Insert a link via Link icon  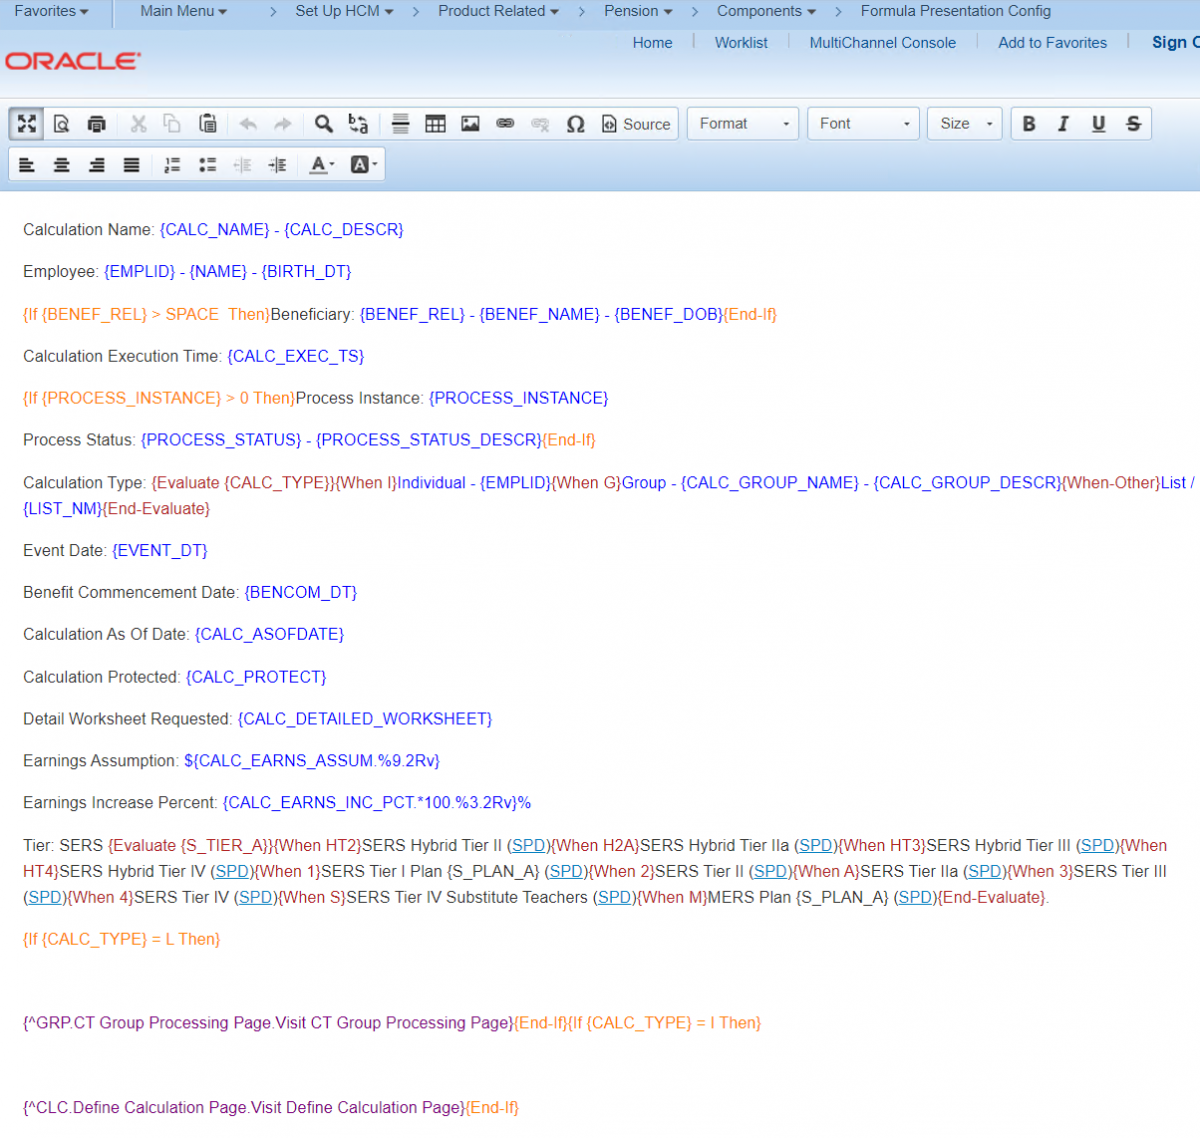coord(505,124)
